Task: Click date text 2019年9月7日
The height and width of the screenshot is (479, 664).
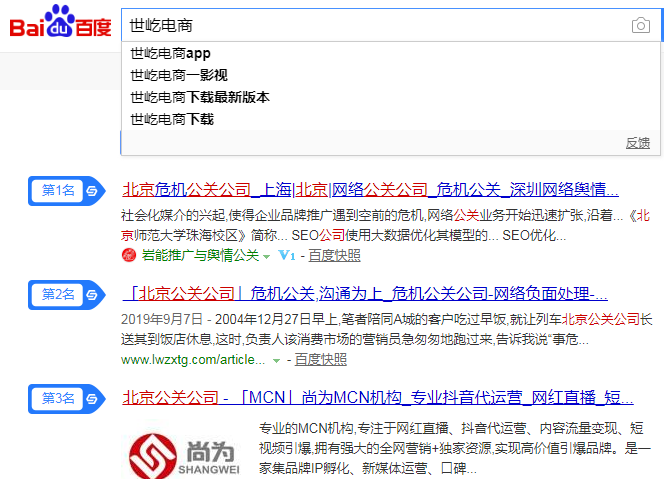Action: coord(162,319)
